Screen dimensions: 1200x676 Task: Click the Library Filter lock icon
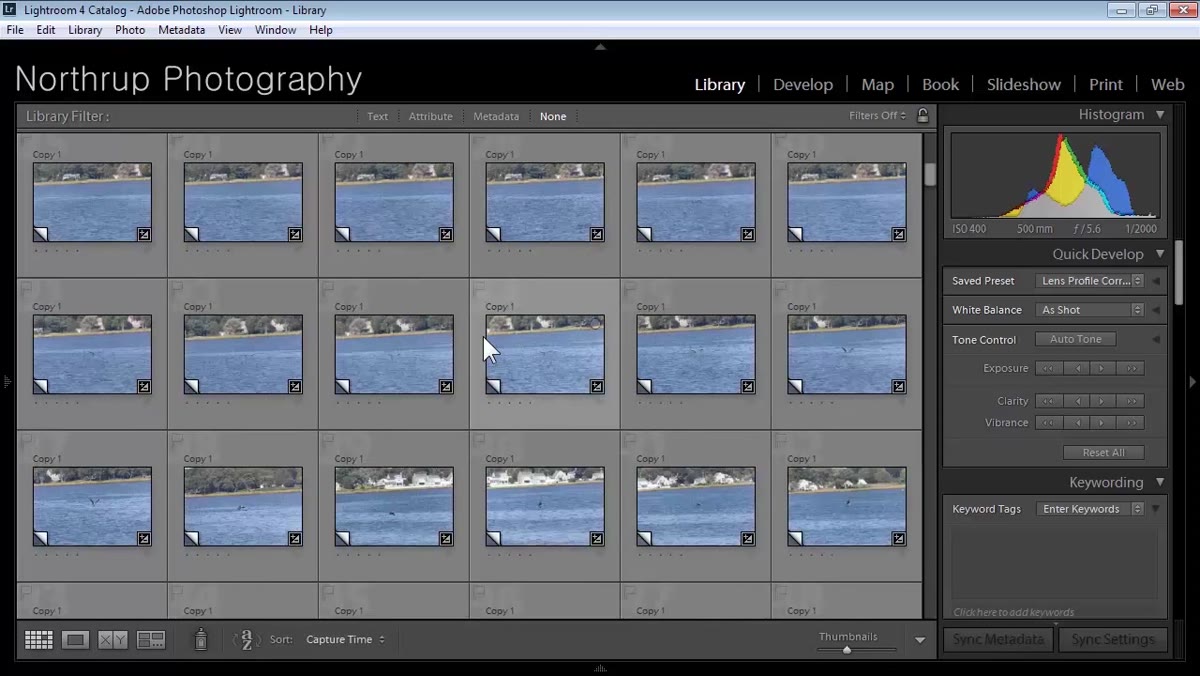(923, 116)
